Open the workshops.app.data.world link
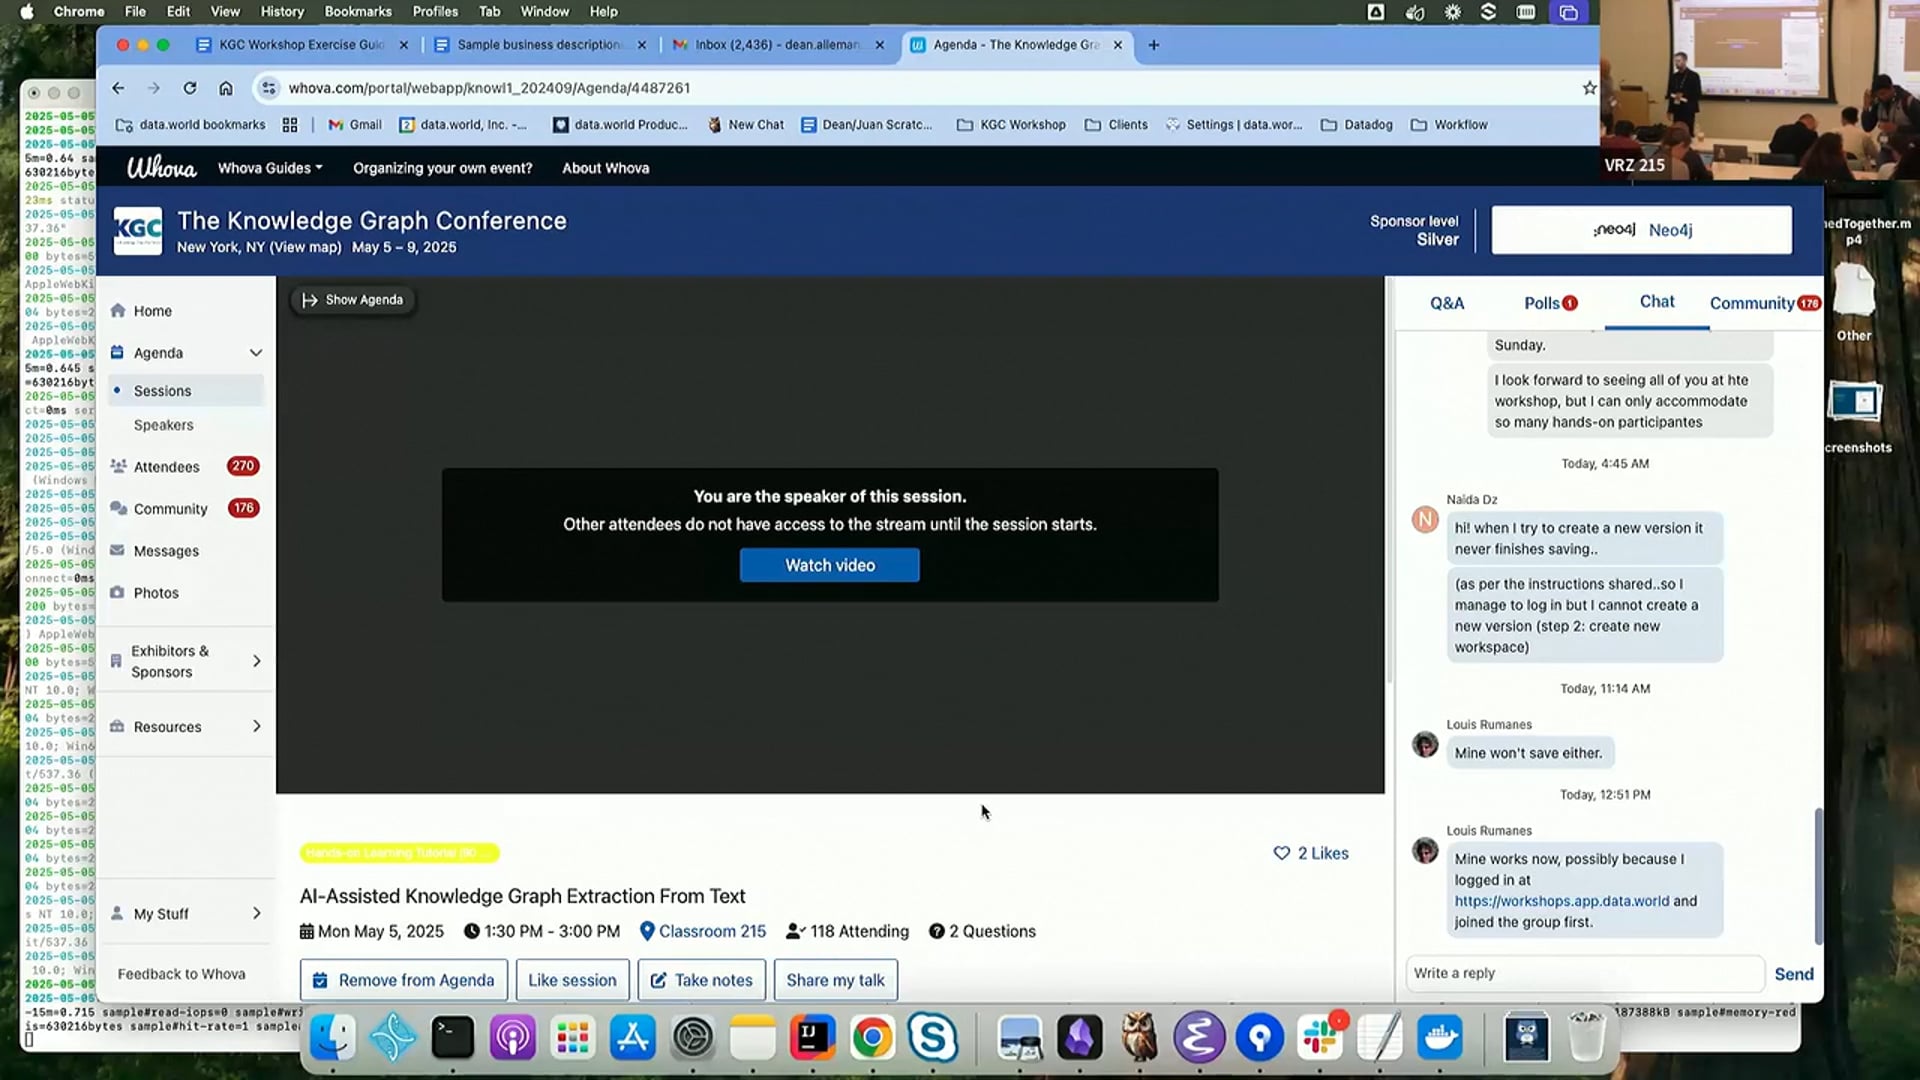The image size is (1920, 1080). (1561, 901)
